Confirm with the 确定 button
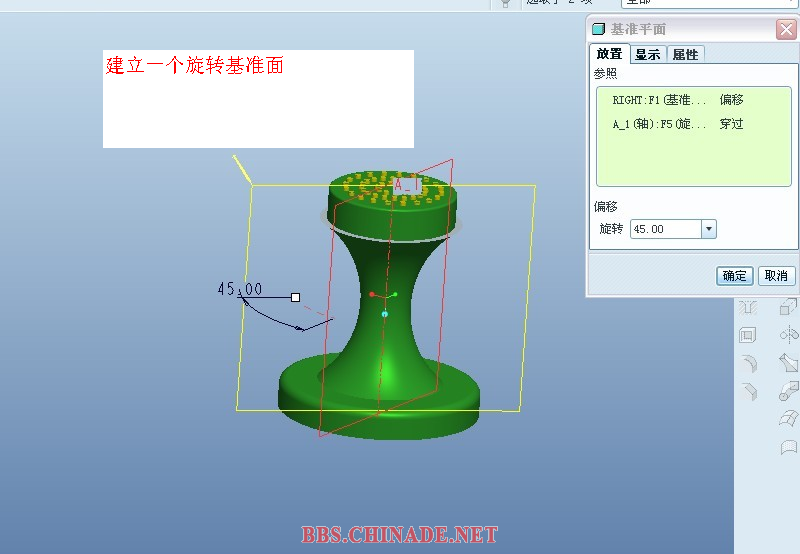The height and width of the screenshot is (554, 800). [x=734, y=276]
